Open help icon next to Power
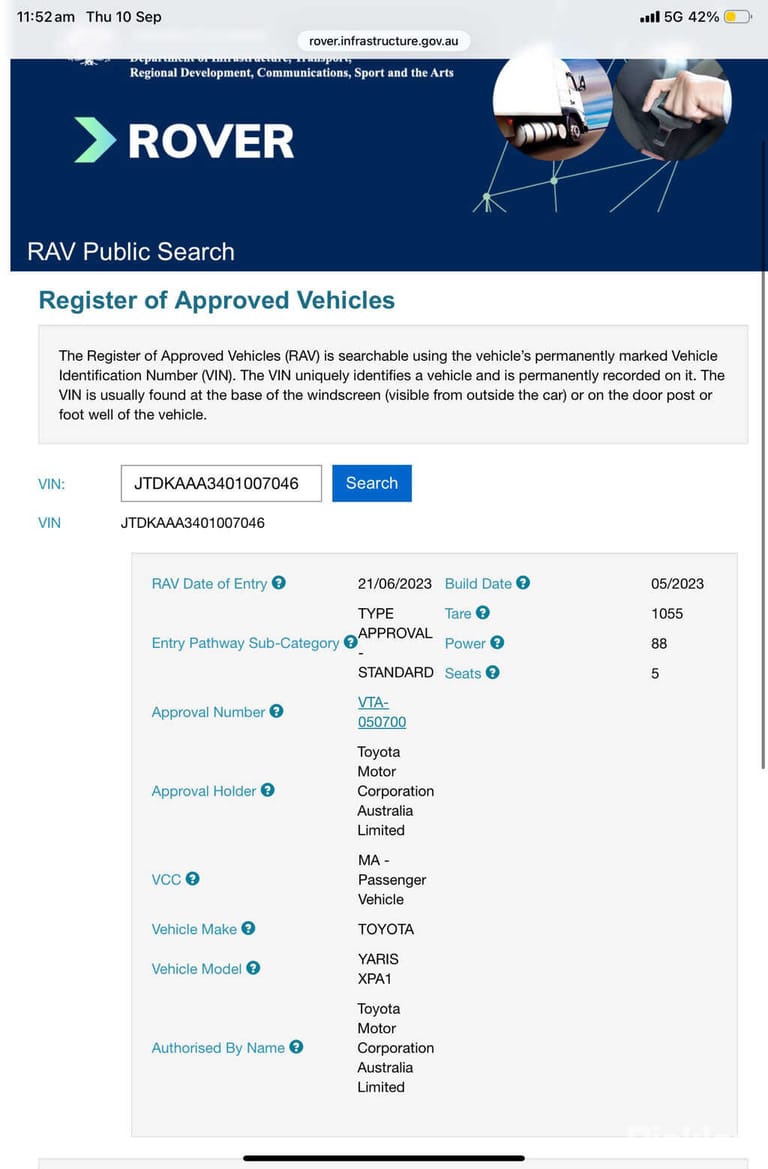The width and height of the screenshot is (768, 1169). point(497,642)
